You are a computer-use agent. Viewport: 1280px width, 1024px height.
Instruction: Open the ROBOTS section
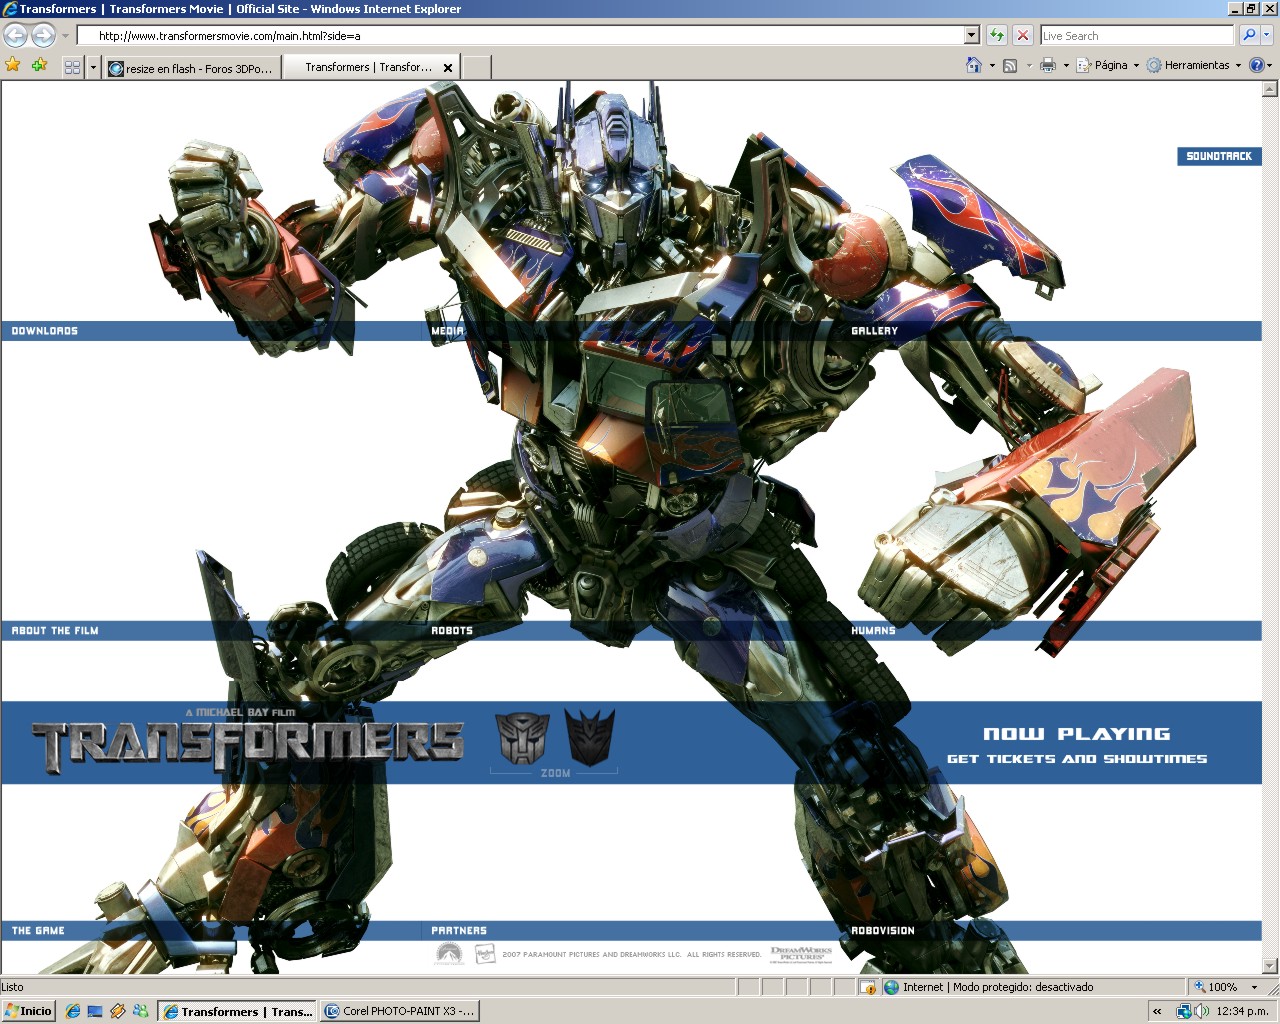coord(452,631)
